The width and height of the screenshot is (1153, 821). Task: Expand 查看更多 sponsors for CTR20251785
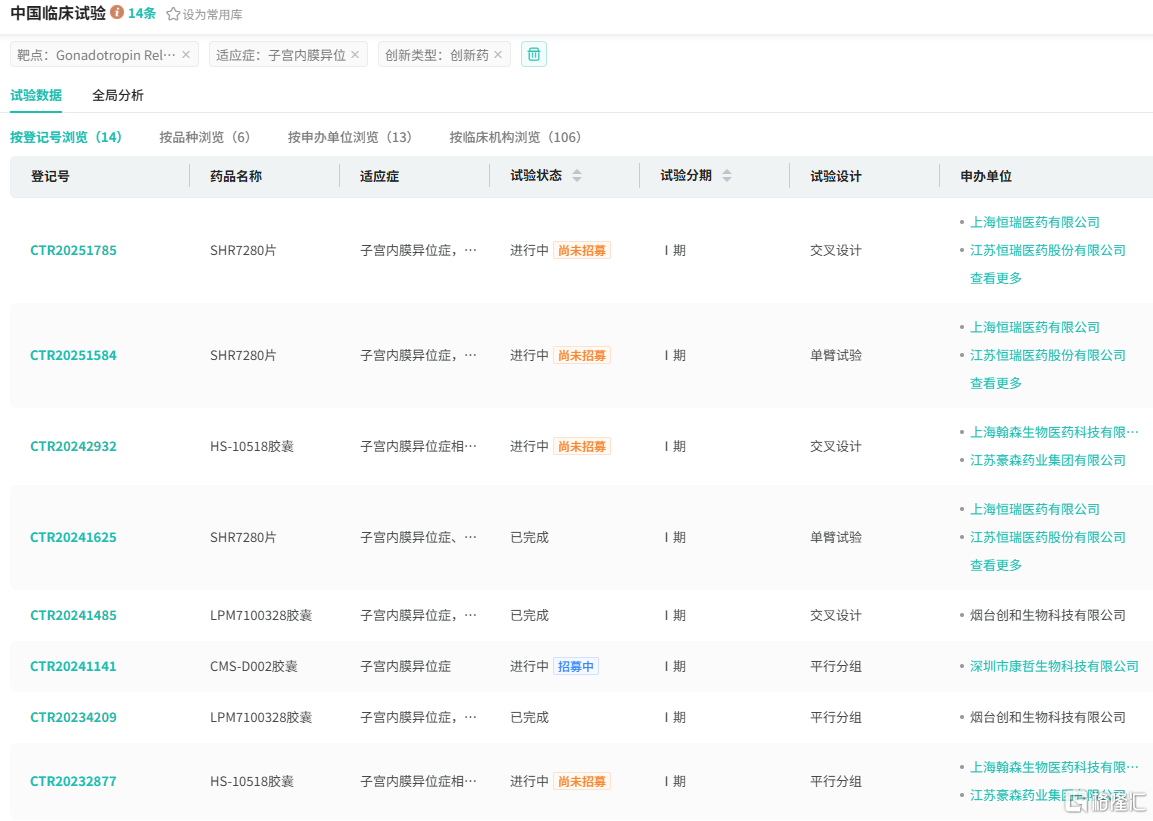tap(996, 279)
